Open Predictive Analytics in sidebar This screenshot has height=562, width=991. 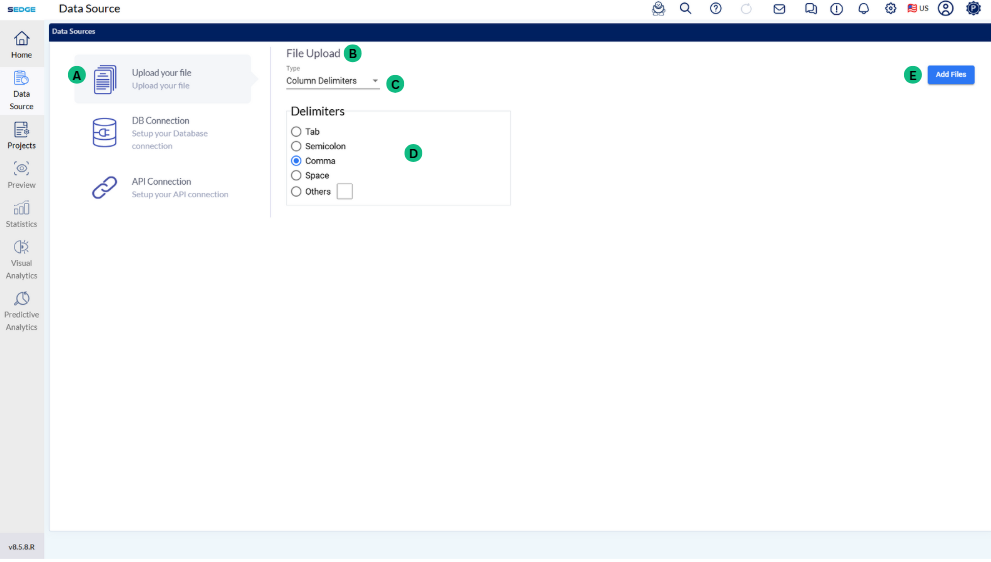(21, 310)
